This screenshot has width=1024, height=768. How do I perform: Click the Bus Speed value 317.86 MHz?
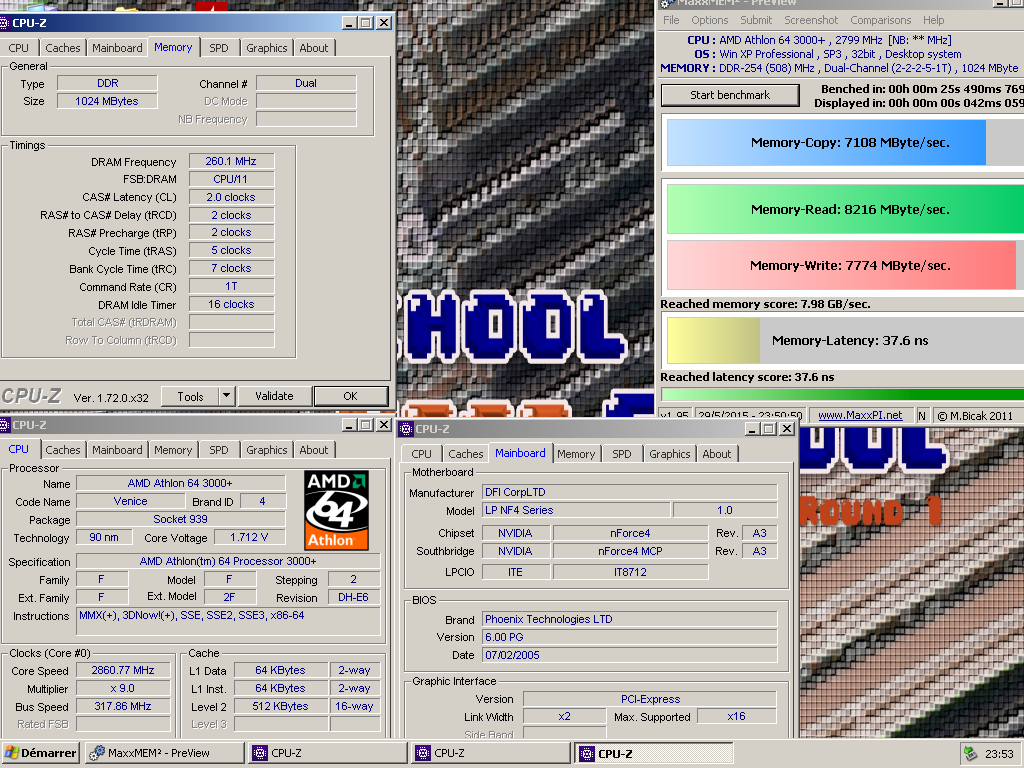(x=123, y=707)
